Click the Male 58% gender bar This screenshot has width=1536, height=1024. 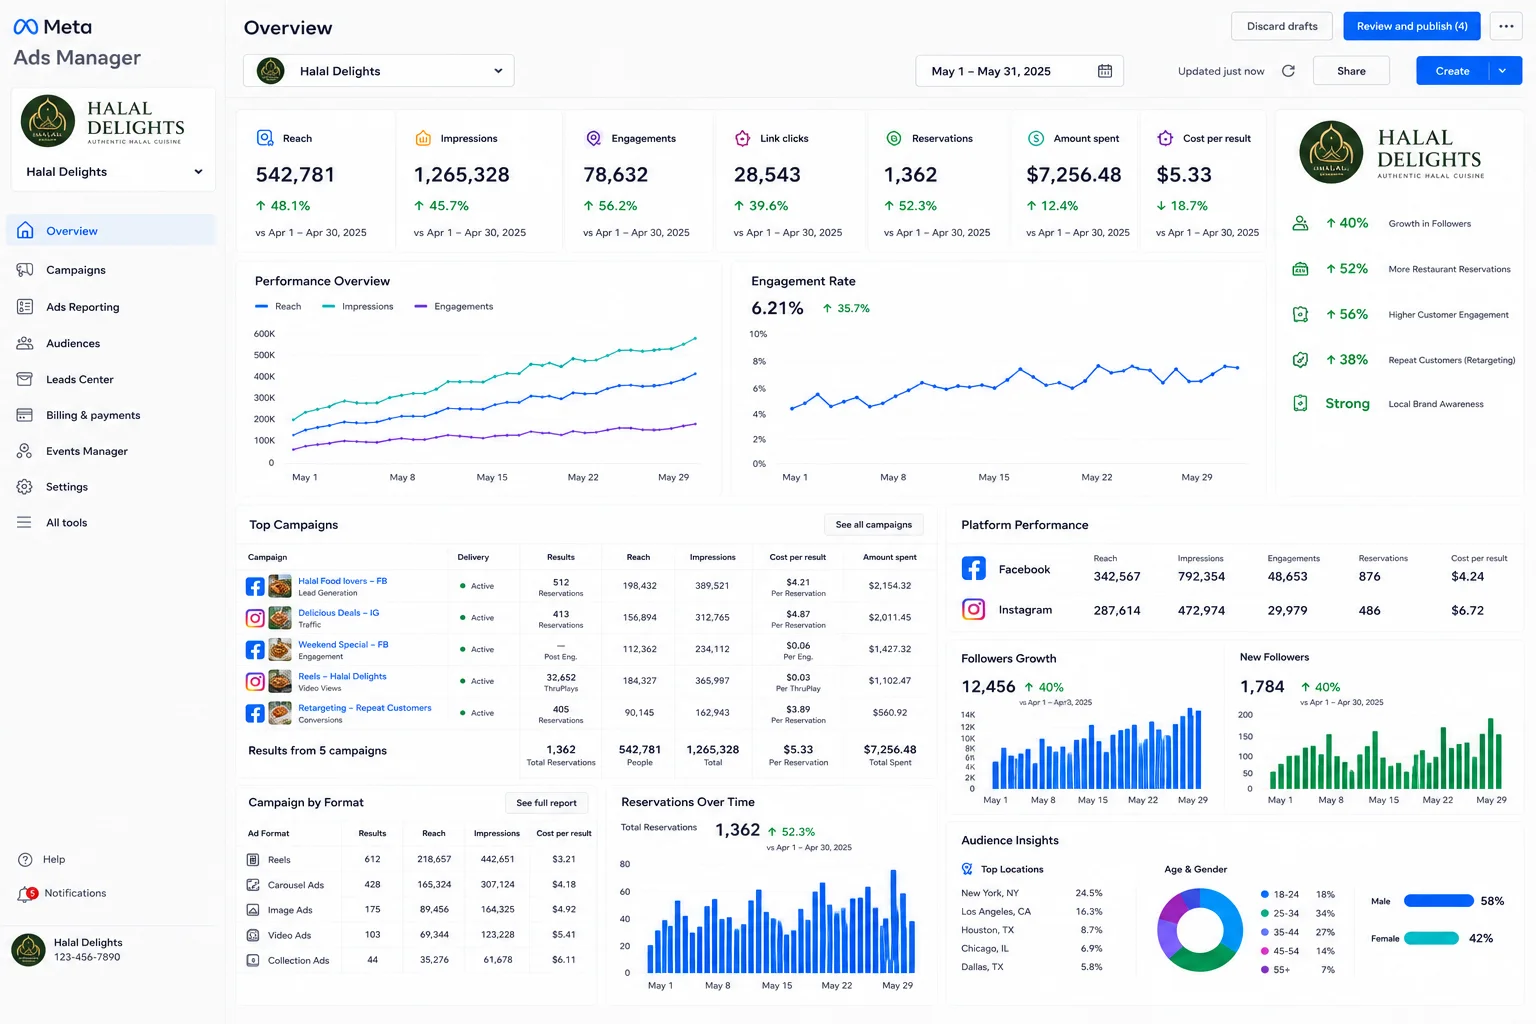[1438, 901]
